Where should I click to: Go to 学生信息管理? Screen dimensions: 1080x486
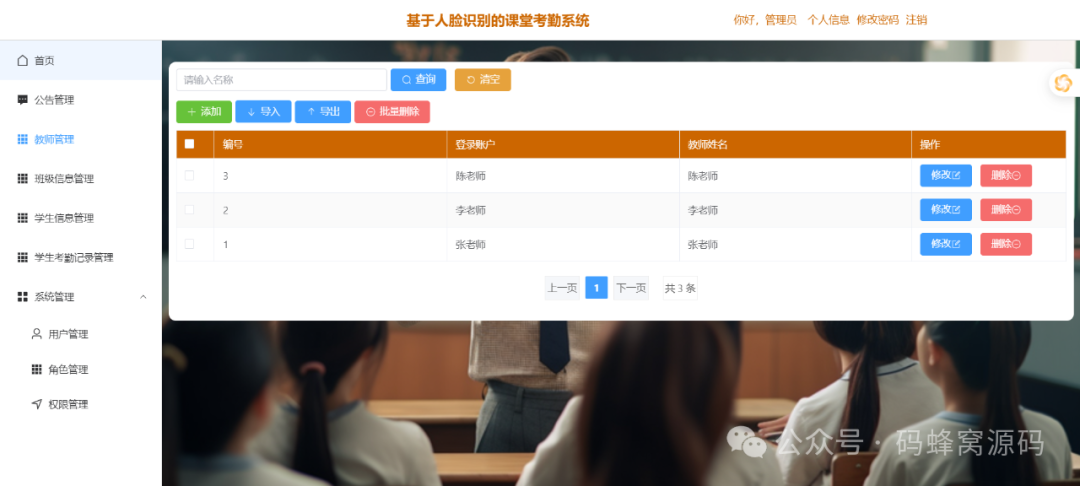click(x=81, y=218)
